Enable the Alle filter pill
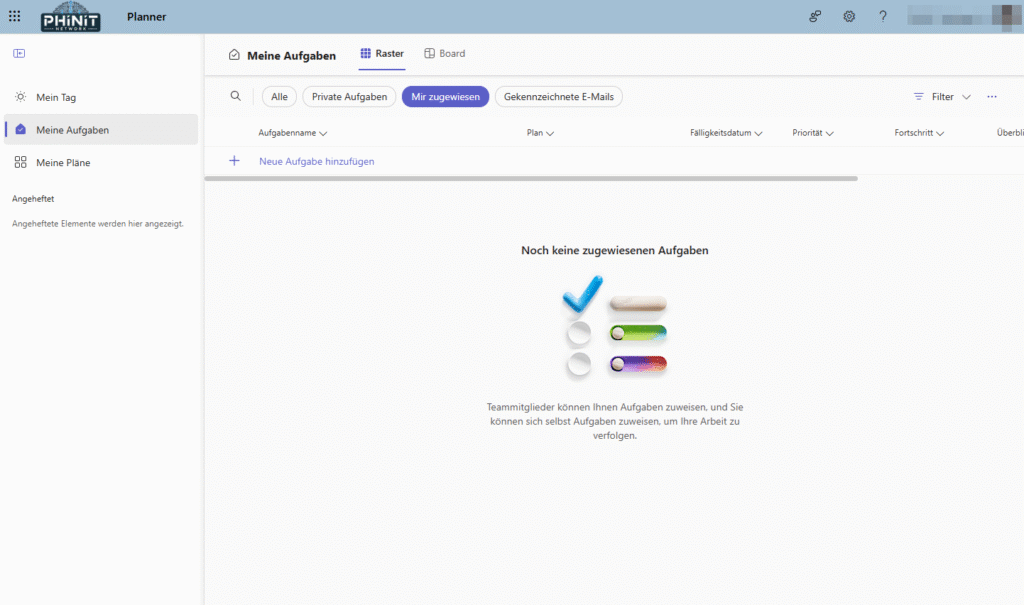The image size is (1024, 605). 278,96
